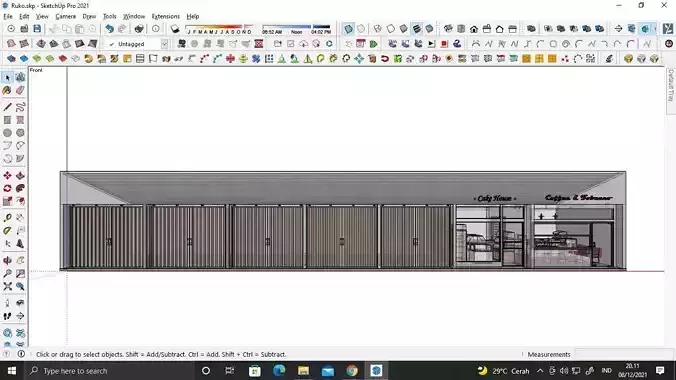Enable Hidden Line face style

pos(391,29)
